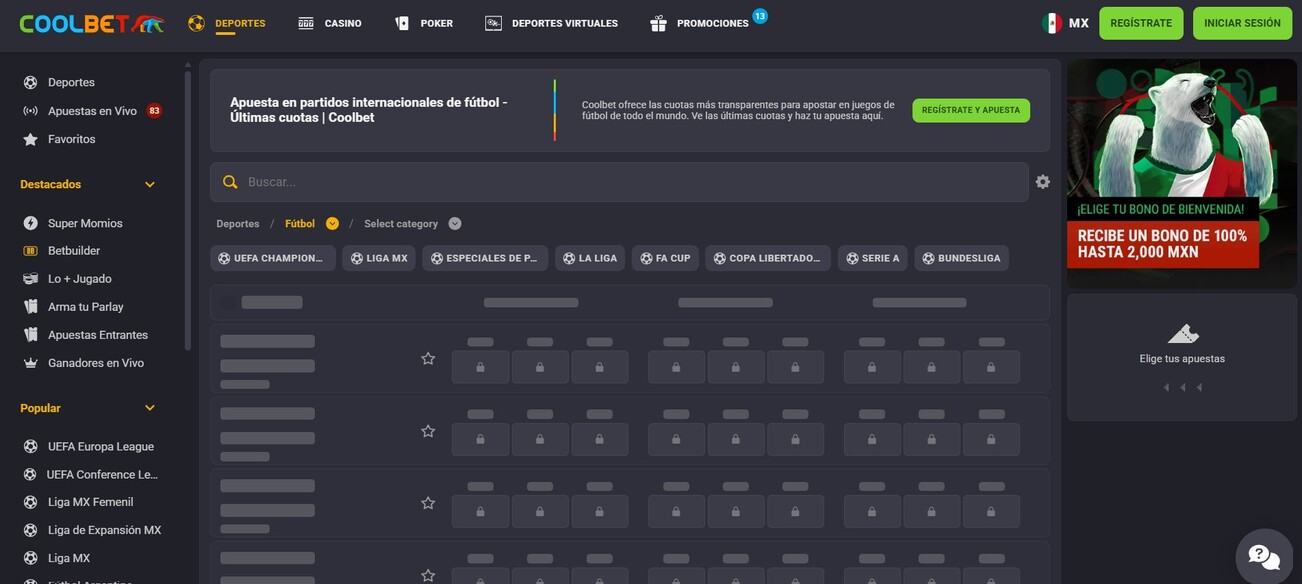Open the Deportes top navigation tab
Image resolution: width=1302 pixels, height=584 pixels.
[227, 23]
